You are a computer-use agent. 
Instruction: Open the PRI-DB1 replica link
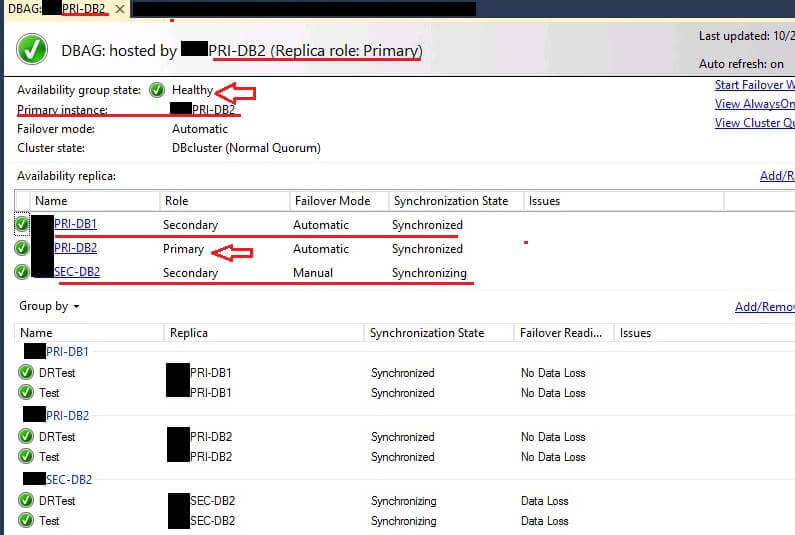76,224
